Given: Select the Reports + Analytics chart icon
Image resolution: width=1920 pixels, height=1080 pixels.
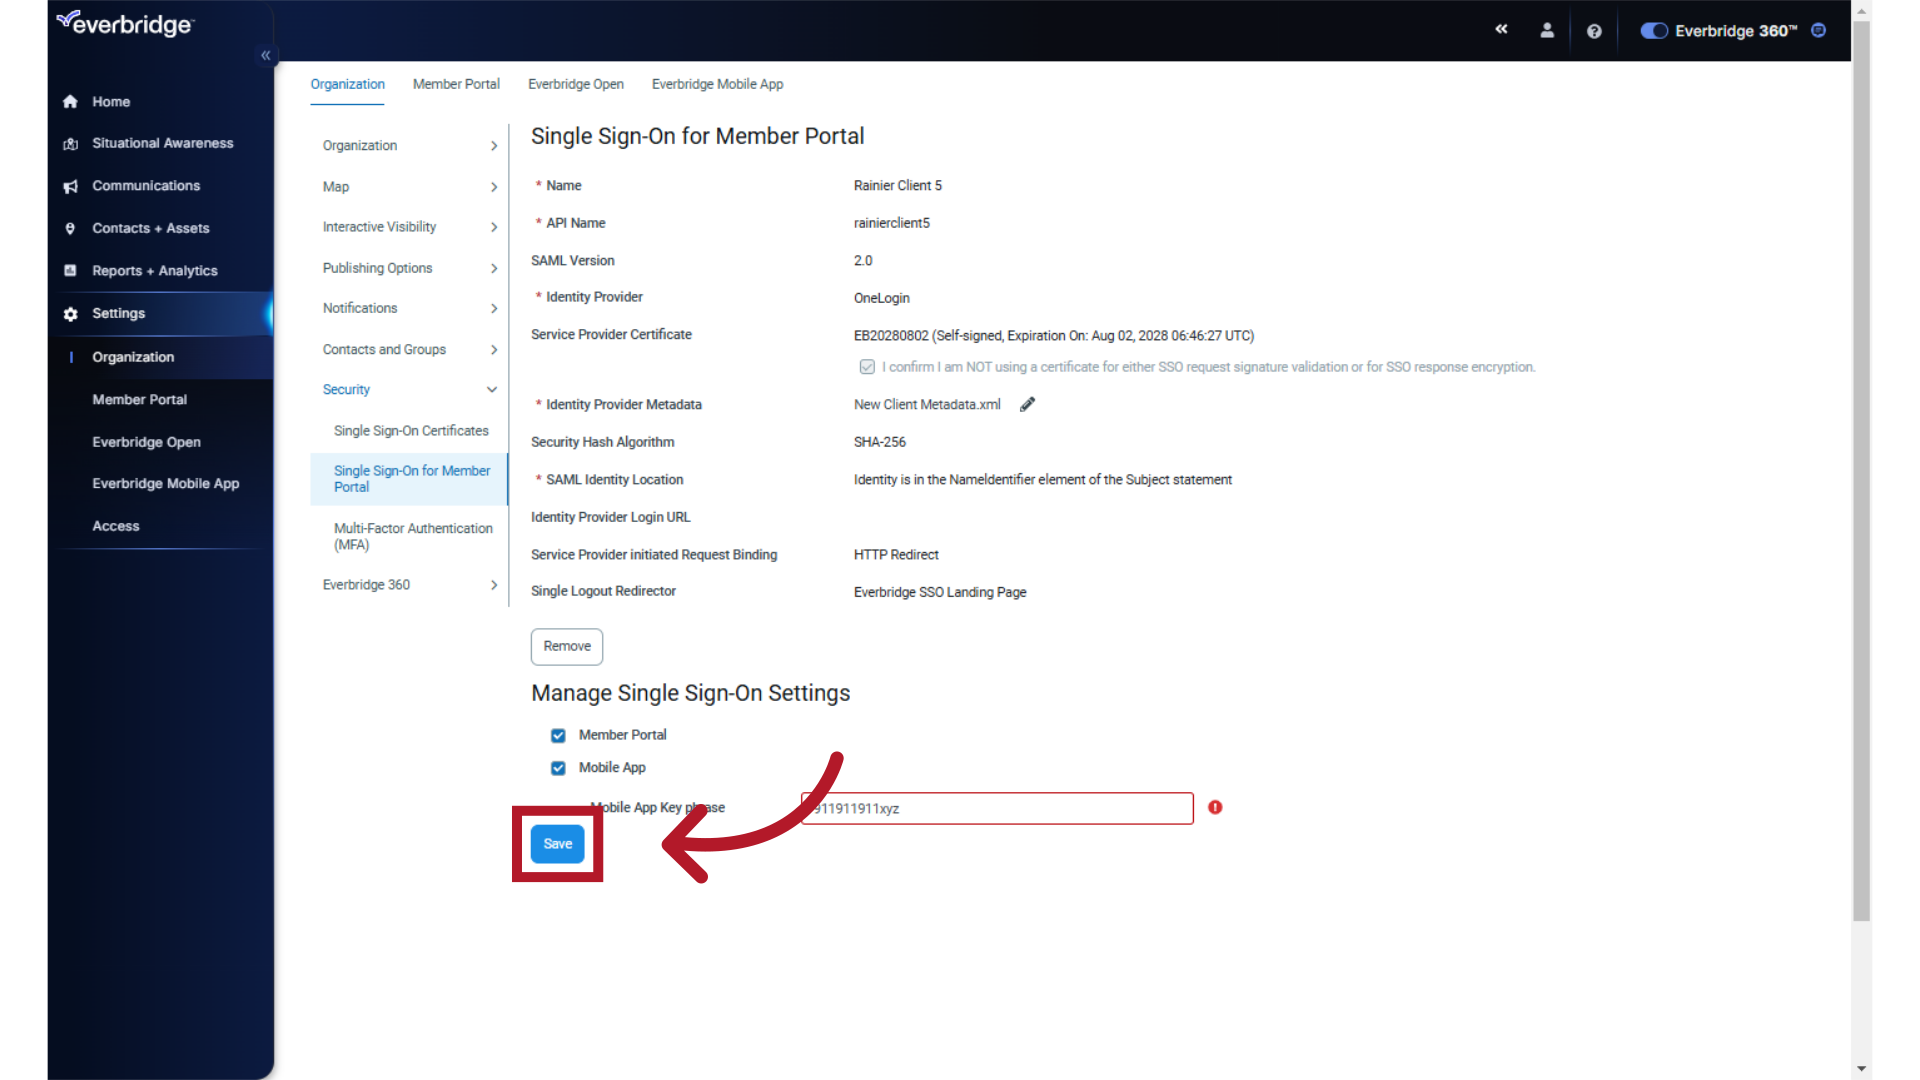Looking at the screenshot, I should coord(70,270).
